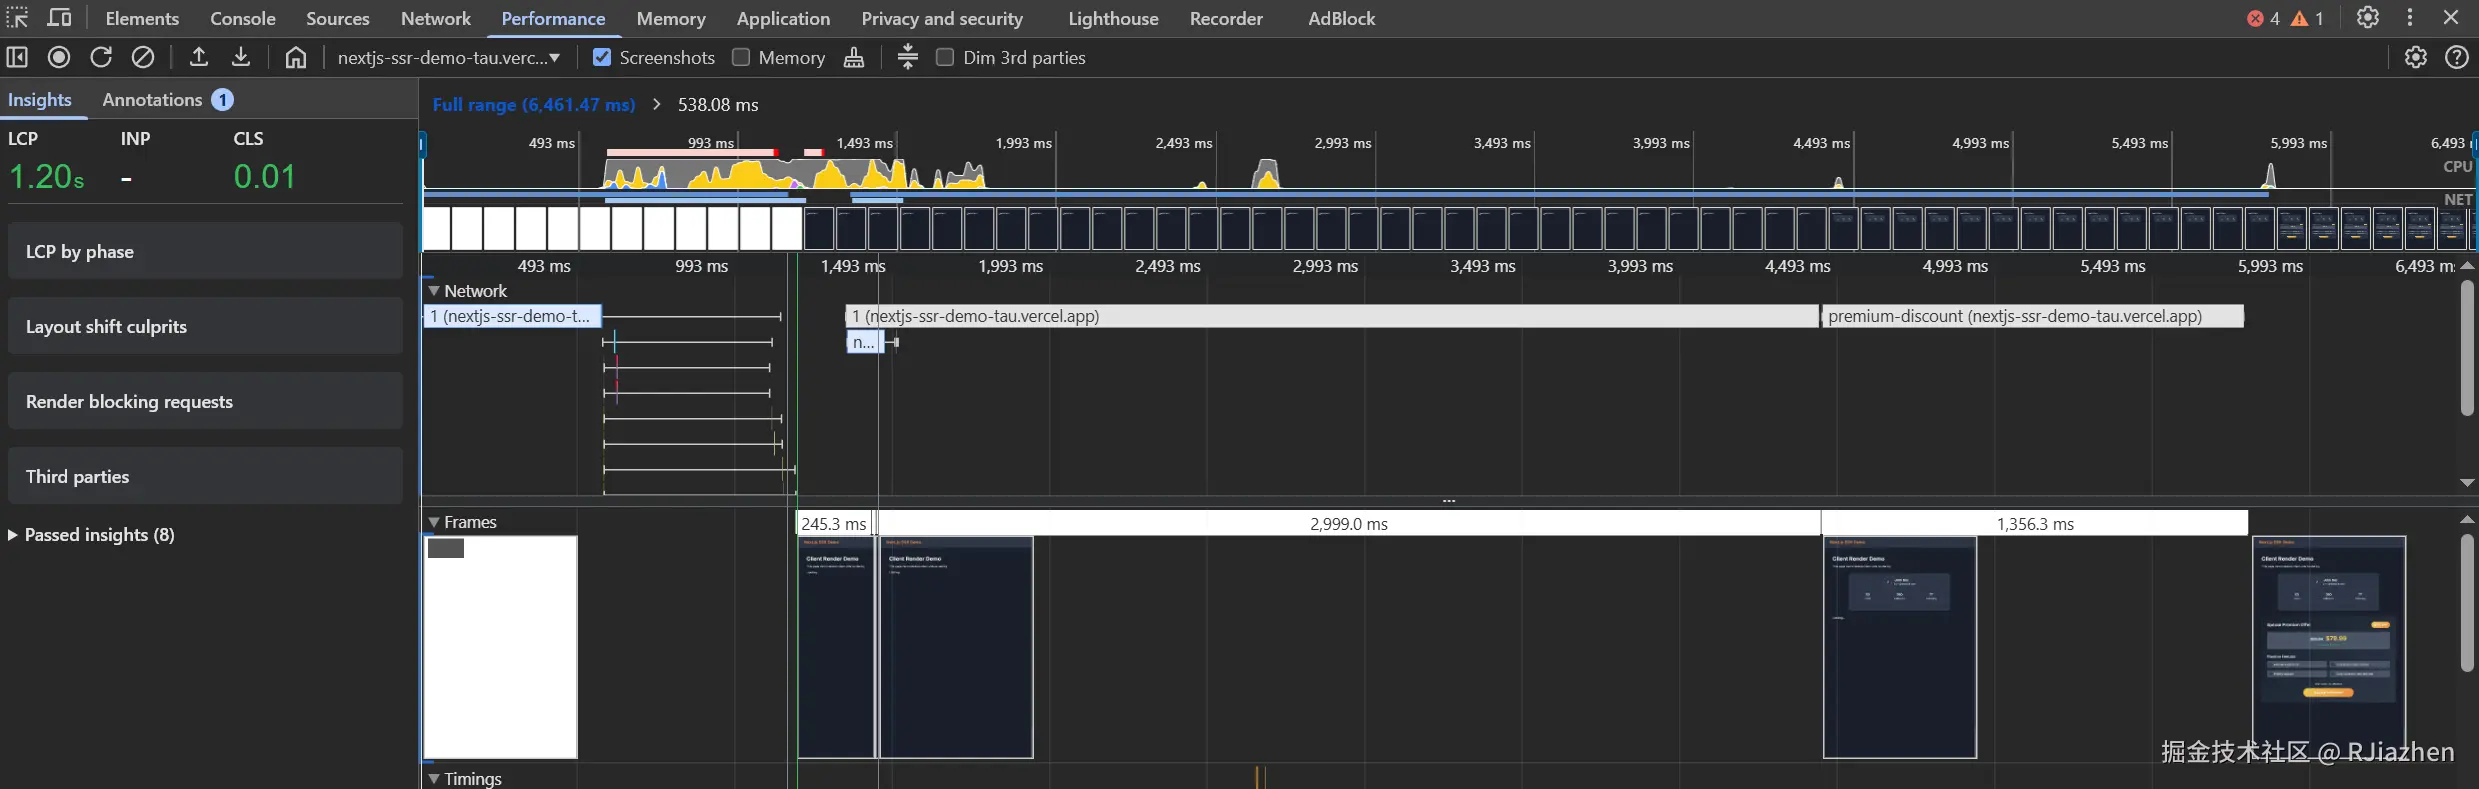Switch to the Lighthouse tab
This screenshot has height=789, width=2479.
pos(1112,18)
